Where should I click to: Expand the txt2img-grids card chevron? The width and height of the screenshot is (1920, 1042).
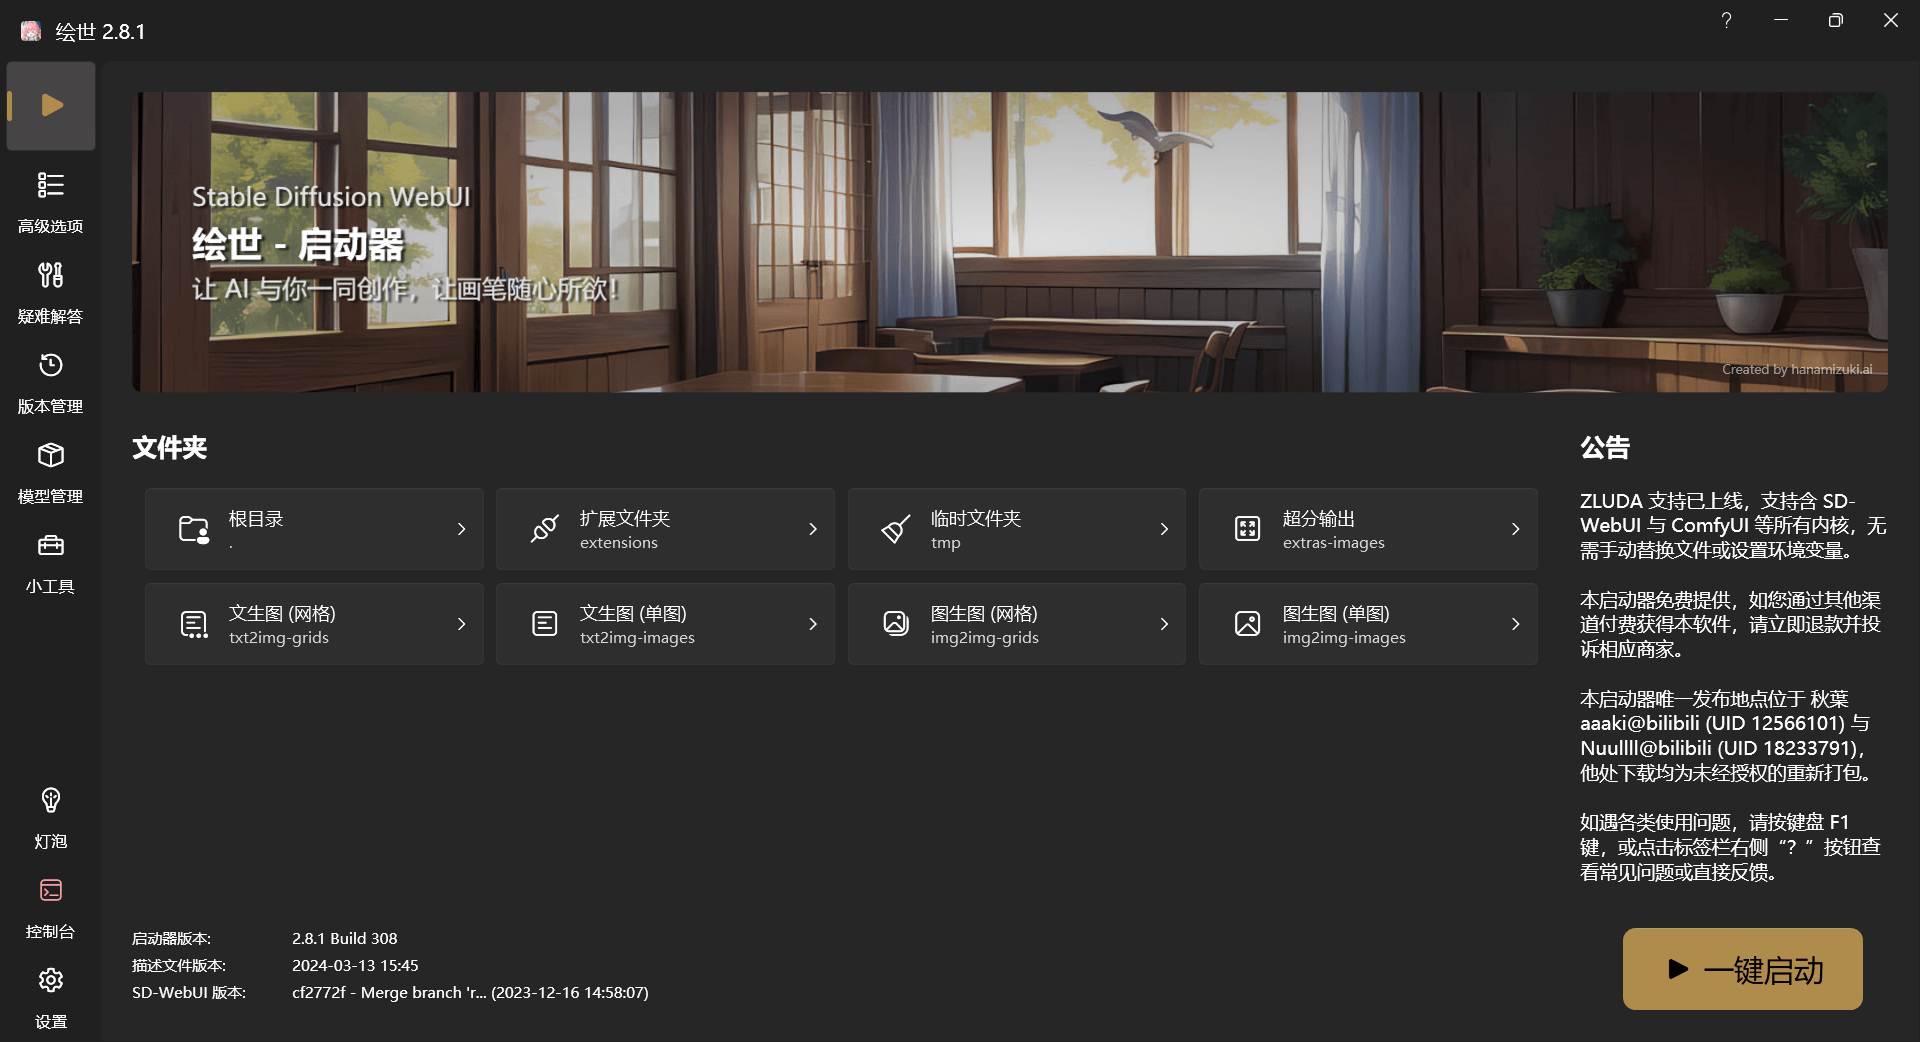[x=461, y=624]
